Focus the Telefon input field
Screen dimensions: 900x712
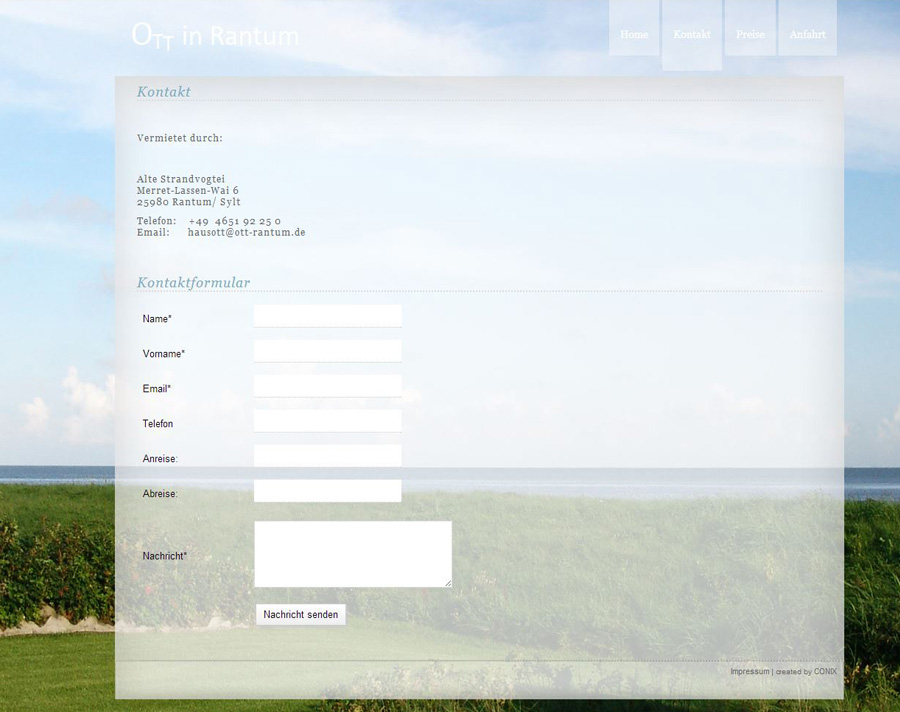point(327,421)
